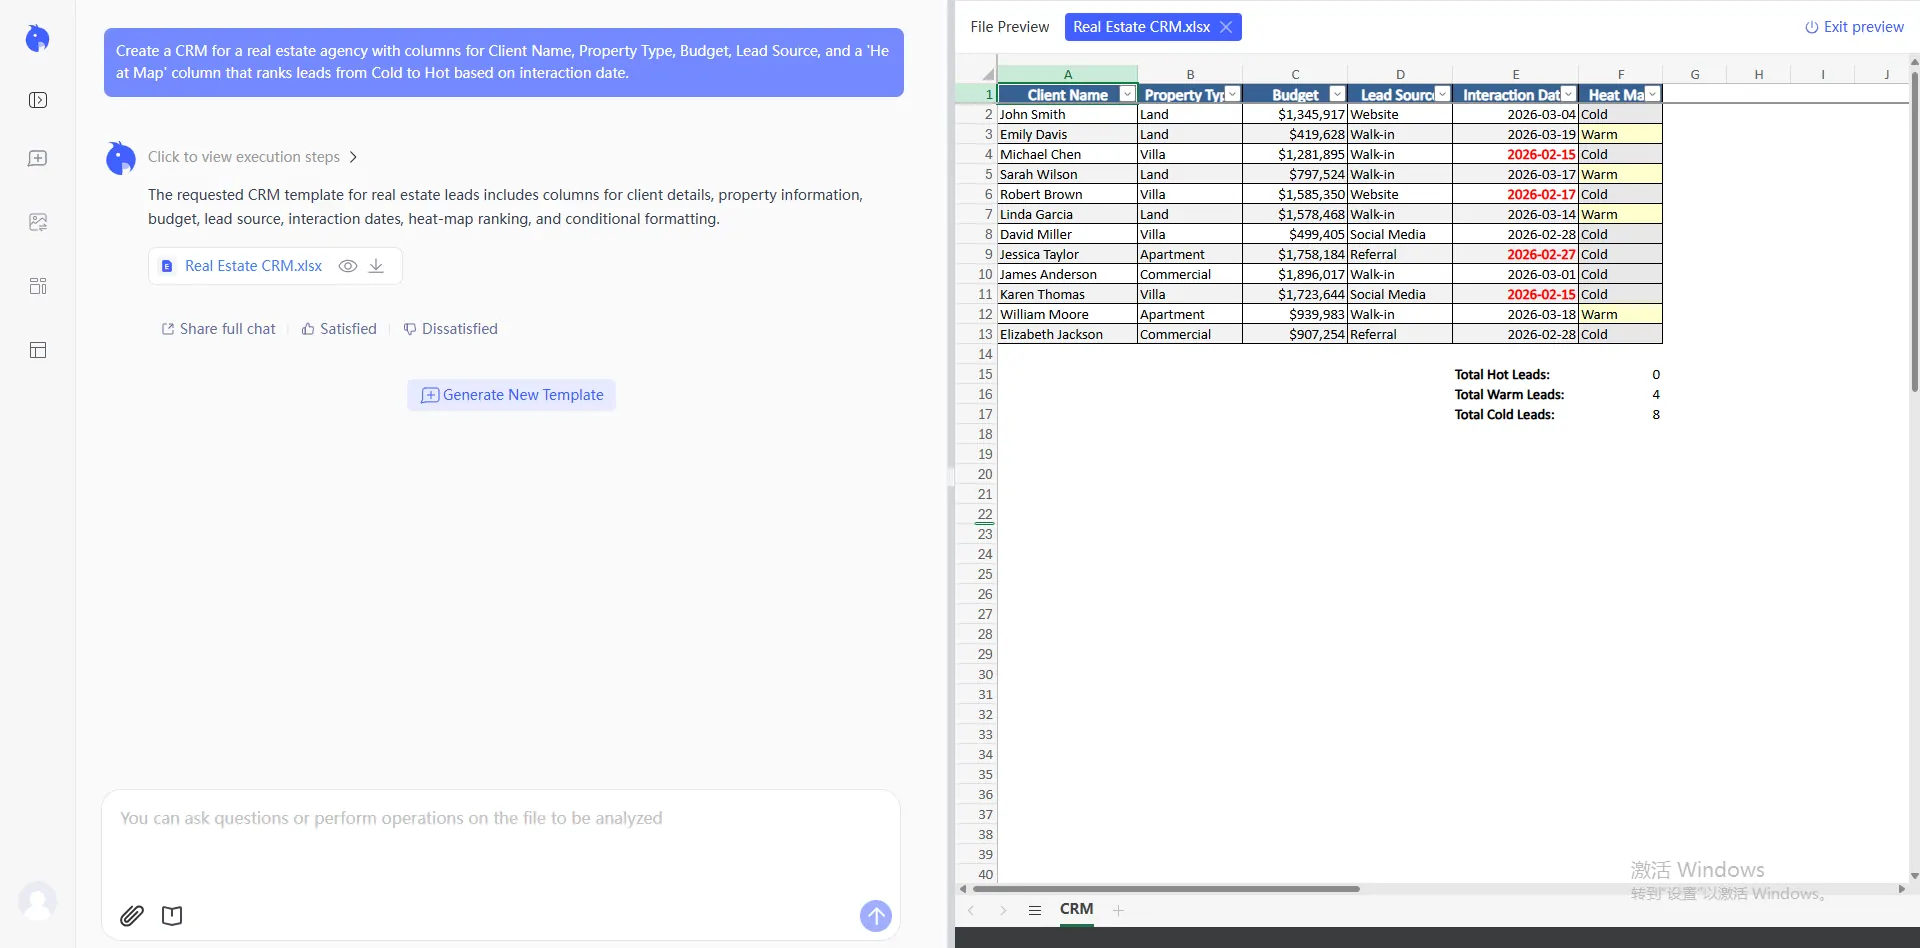The height and width of the screenshot is (948, 1920).
Task: Click Exit preview link
Action: click(1854, 27)
